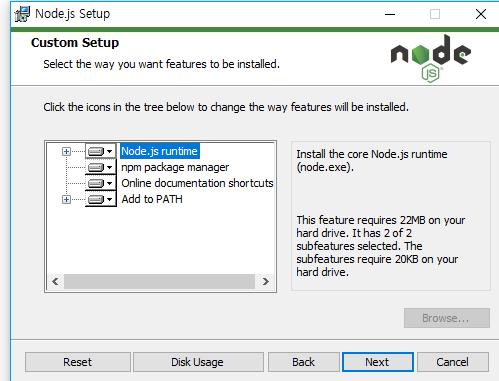This screenshot has height=381, width=499.
Task: Select the Add to PATH feature
Action: [152, 199]
